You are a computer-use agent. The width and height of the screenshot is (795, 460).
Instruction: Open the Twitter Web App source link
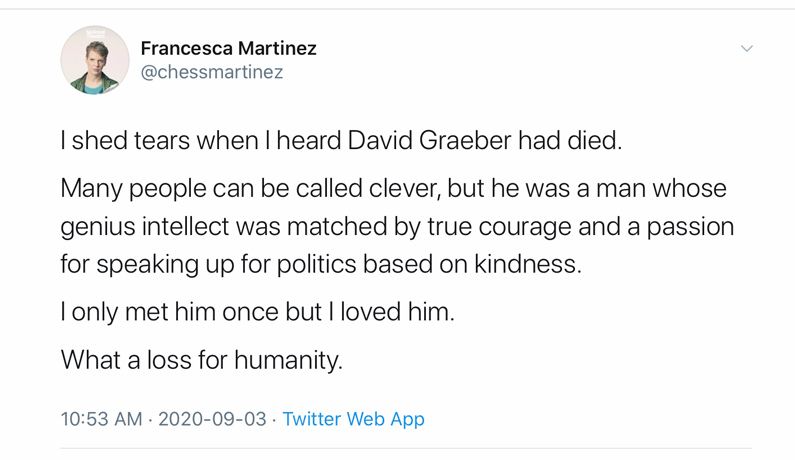353,419
